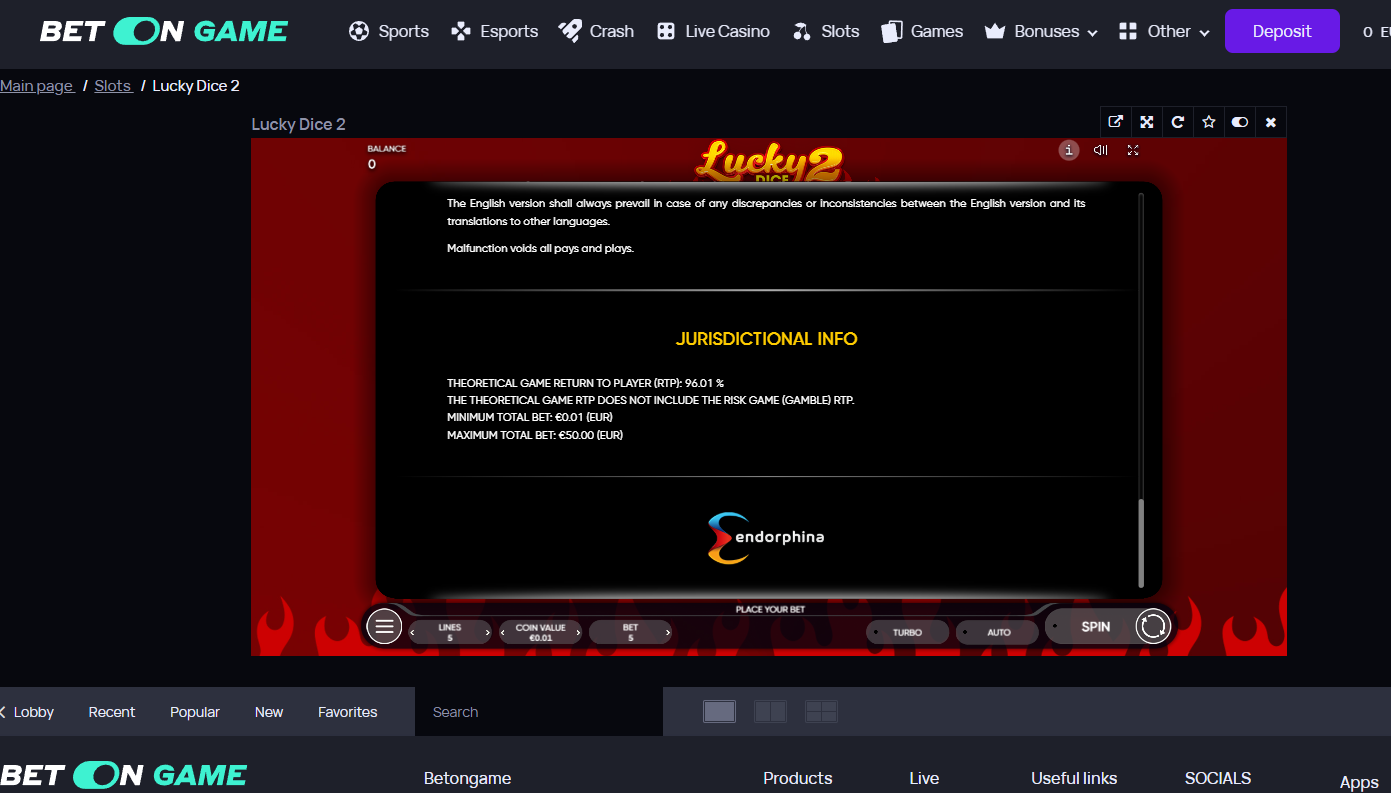Switch to the New tab
This screenshot has height=793, width=1391.
[269, 712]
